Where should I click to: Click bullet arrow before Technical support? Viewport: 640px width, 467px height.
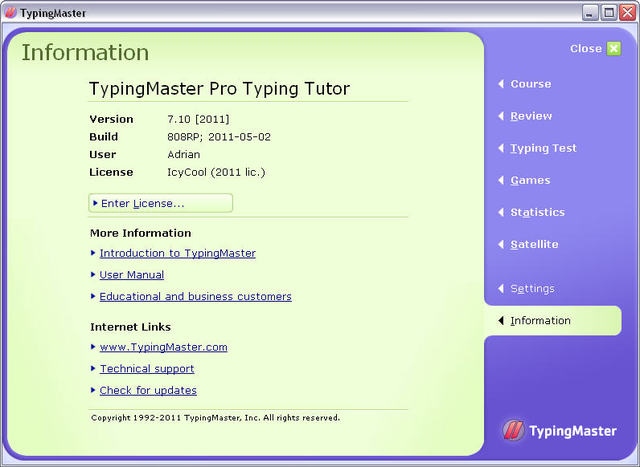pyautogui.click(x=93, y=369)
